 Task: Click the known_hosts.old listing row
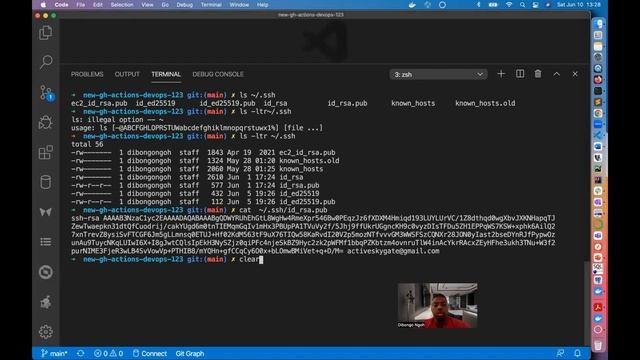(x=205, y=160)
